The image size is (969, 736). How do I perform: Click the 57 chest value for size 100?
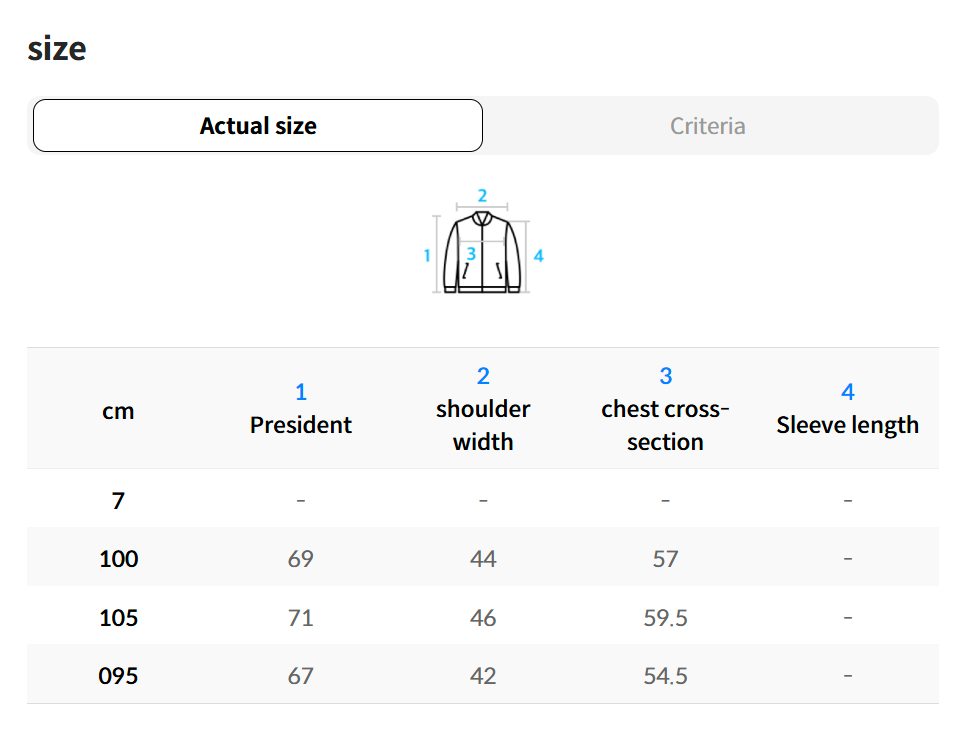665,558
